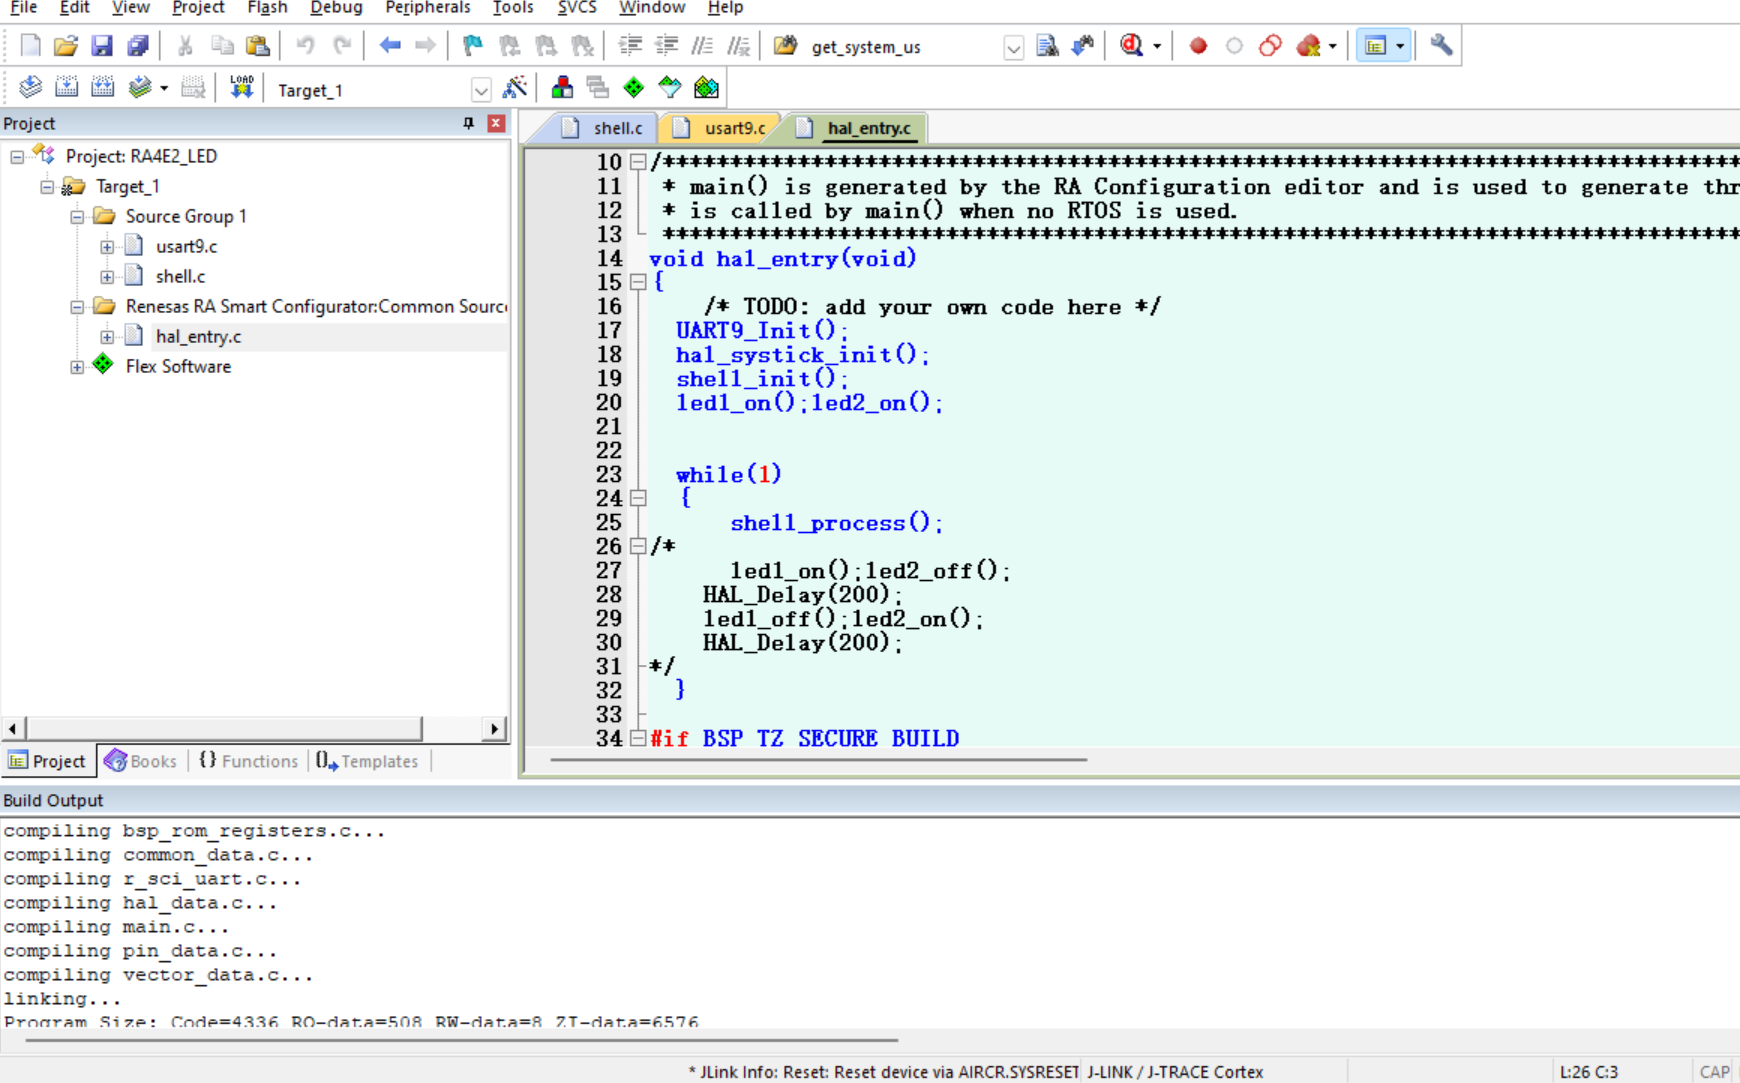Fold the while loop block at line 24
1740x1083 pixels.
(x=638, y=498)
